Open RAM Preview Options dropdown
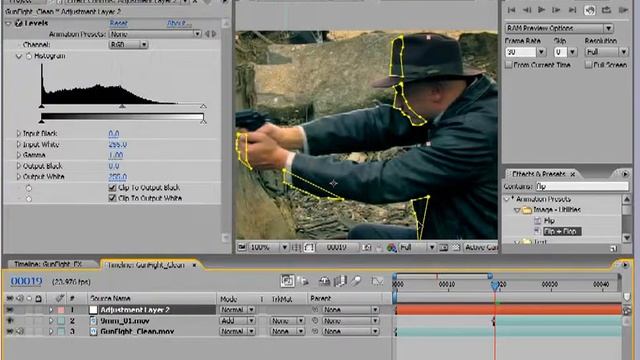 (559, 28)
